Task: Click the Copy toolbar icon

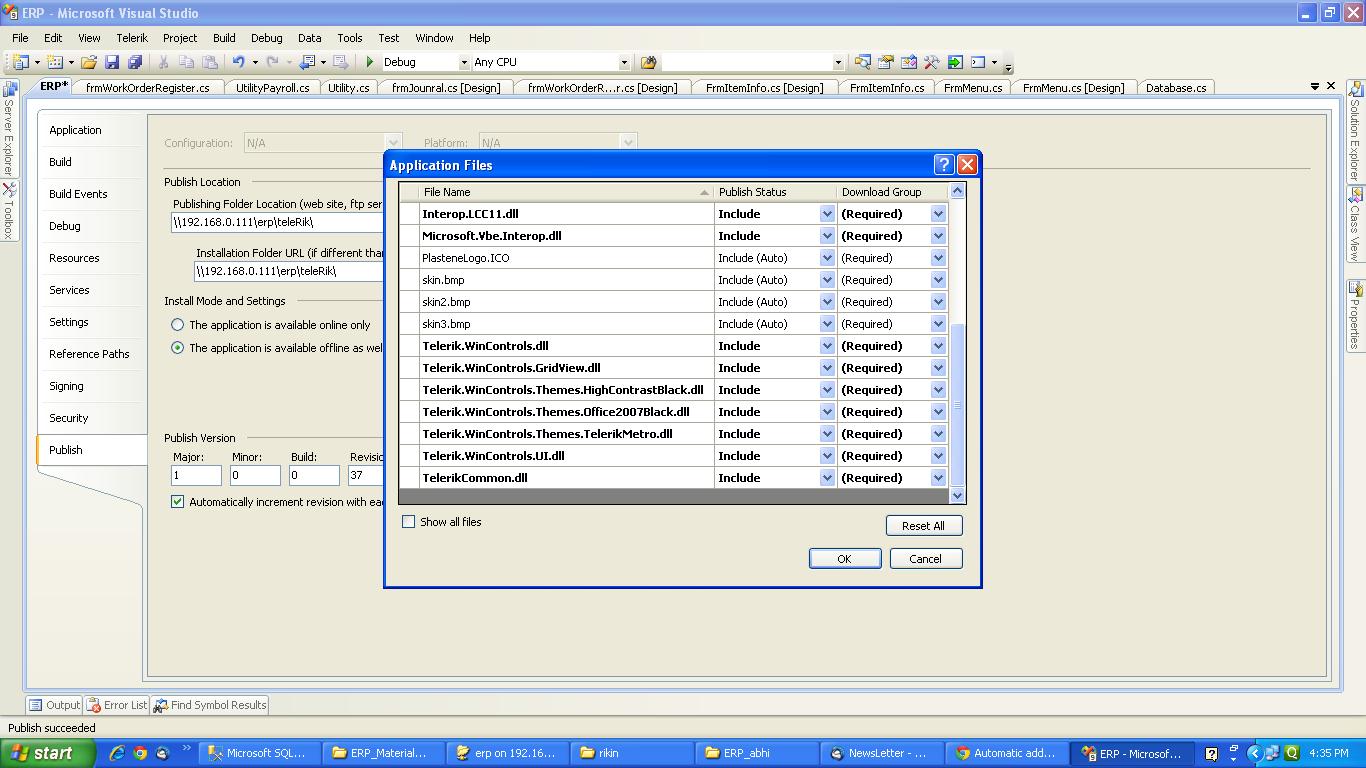Action: 186,62
